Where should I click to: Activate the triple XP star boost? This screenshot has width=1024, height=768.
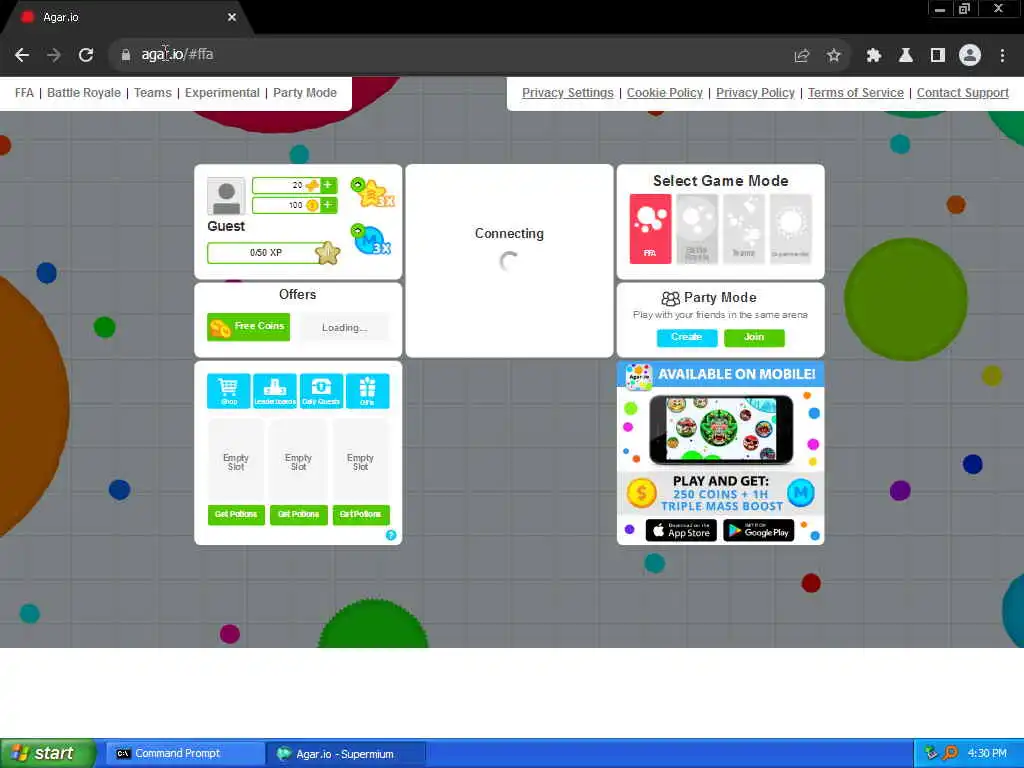click(372, 192)
